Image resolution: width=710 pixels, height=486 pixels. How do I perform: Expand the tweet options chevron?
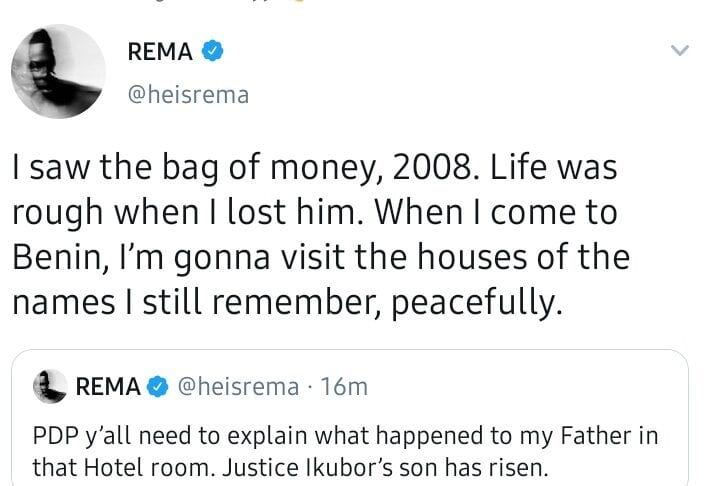click(x=680, y=51)
